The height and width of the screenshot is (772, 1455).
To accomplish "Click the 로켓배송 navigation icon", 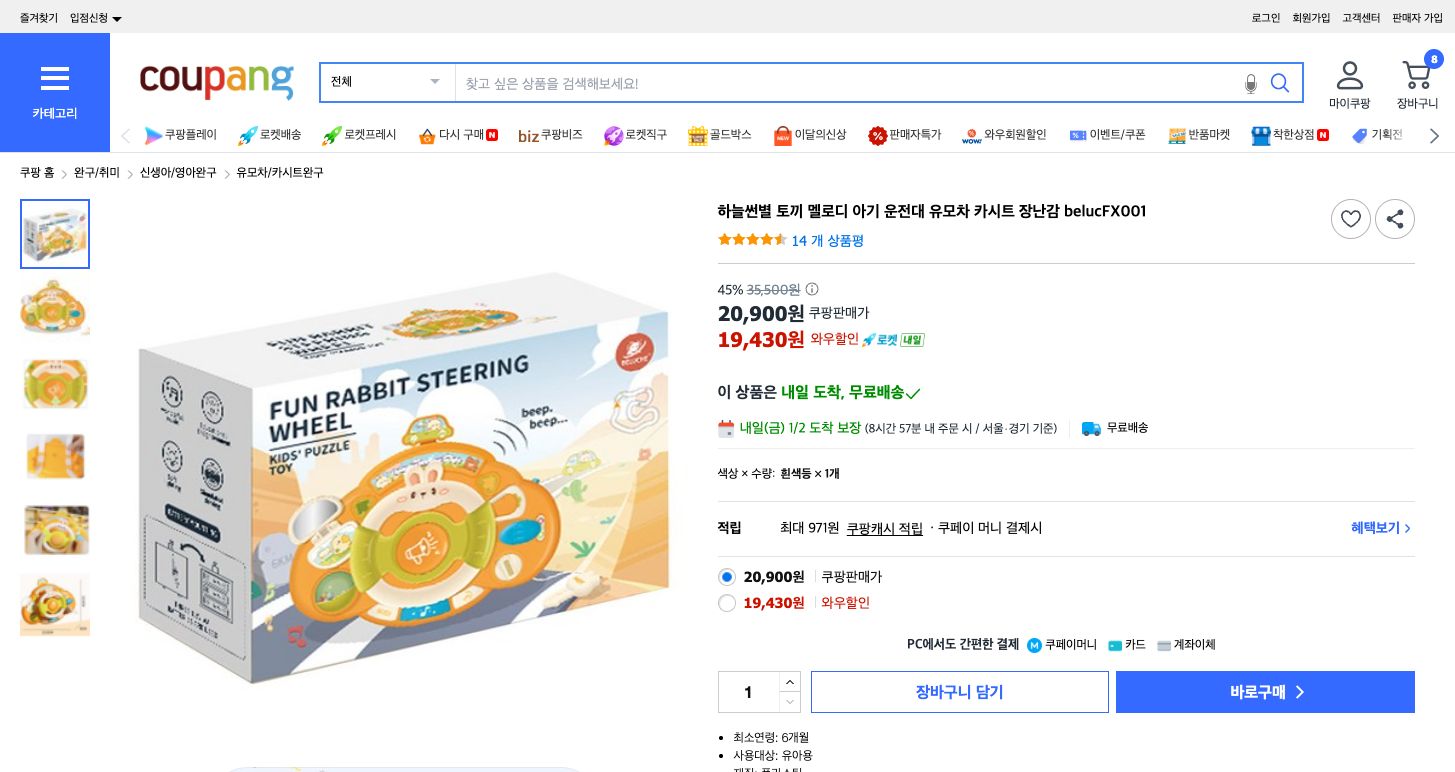I will click(x=246, y=135).
